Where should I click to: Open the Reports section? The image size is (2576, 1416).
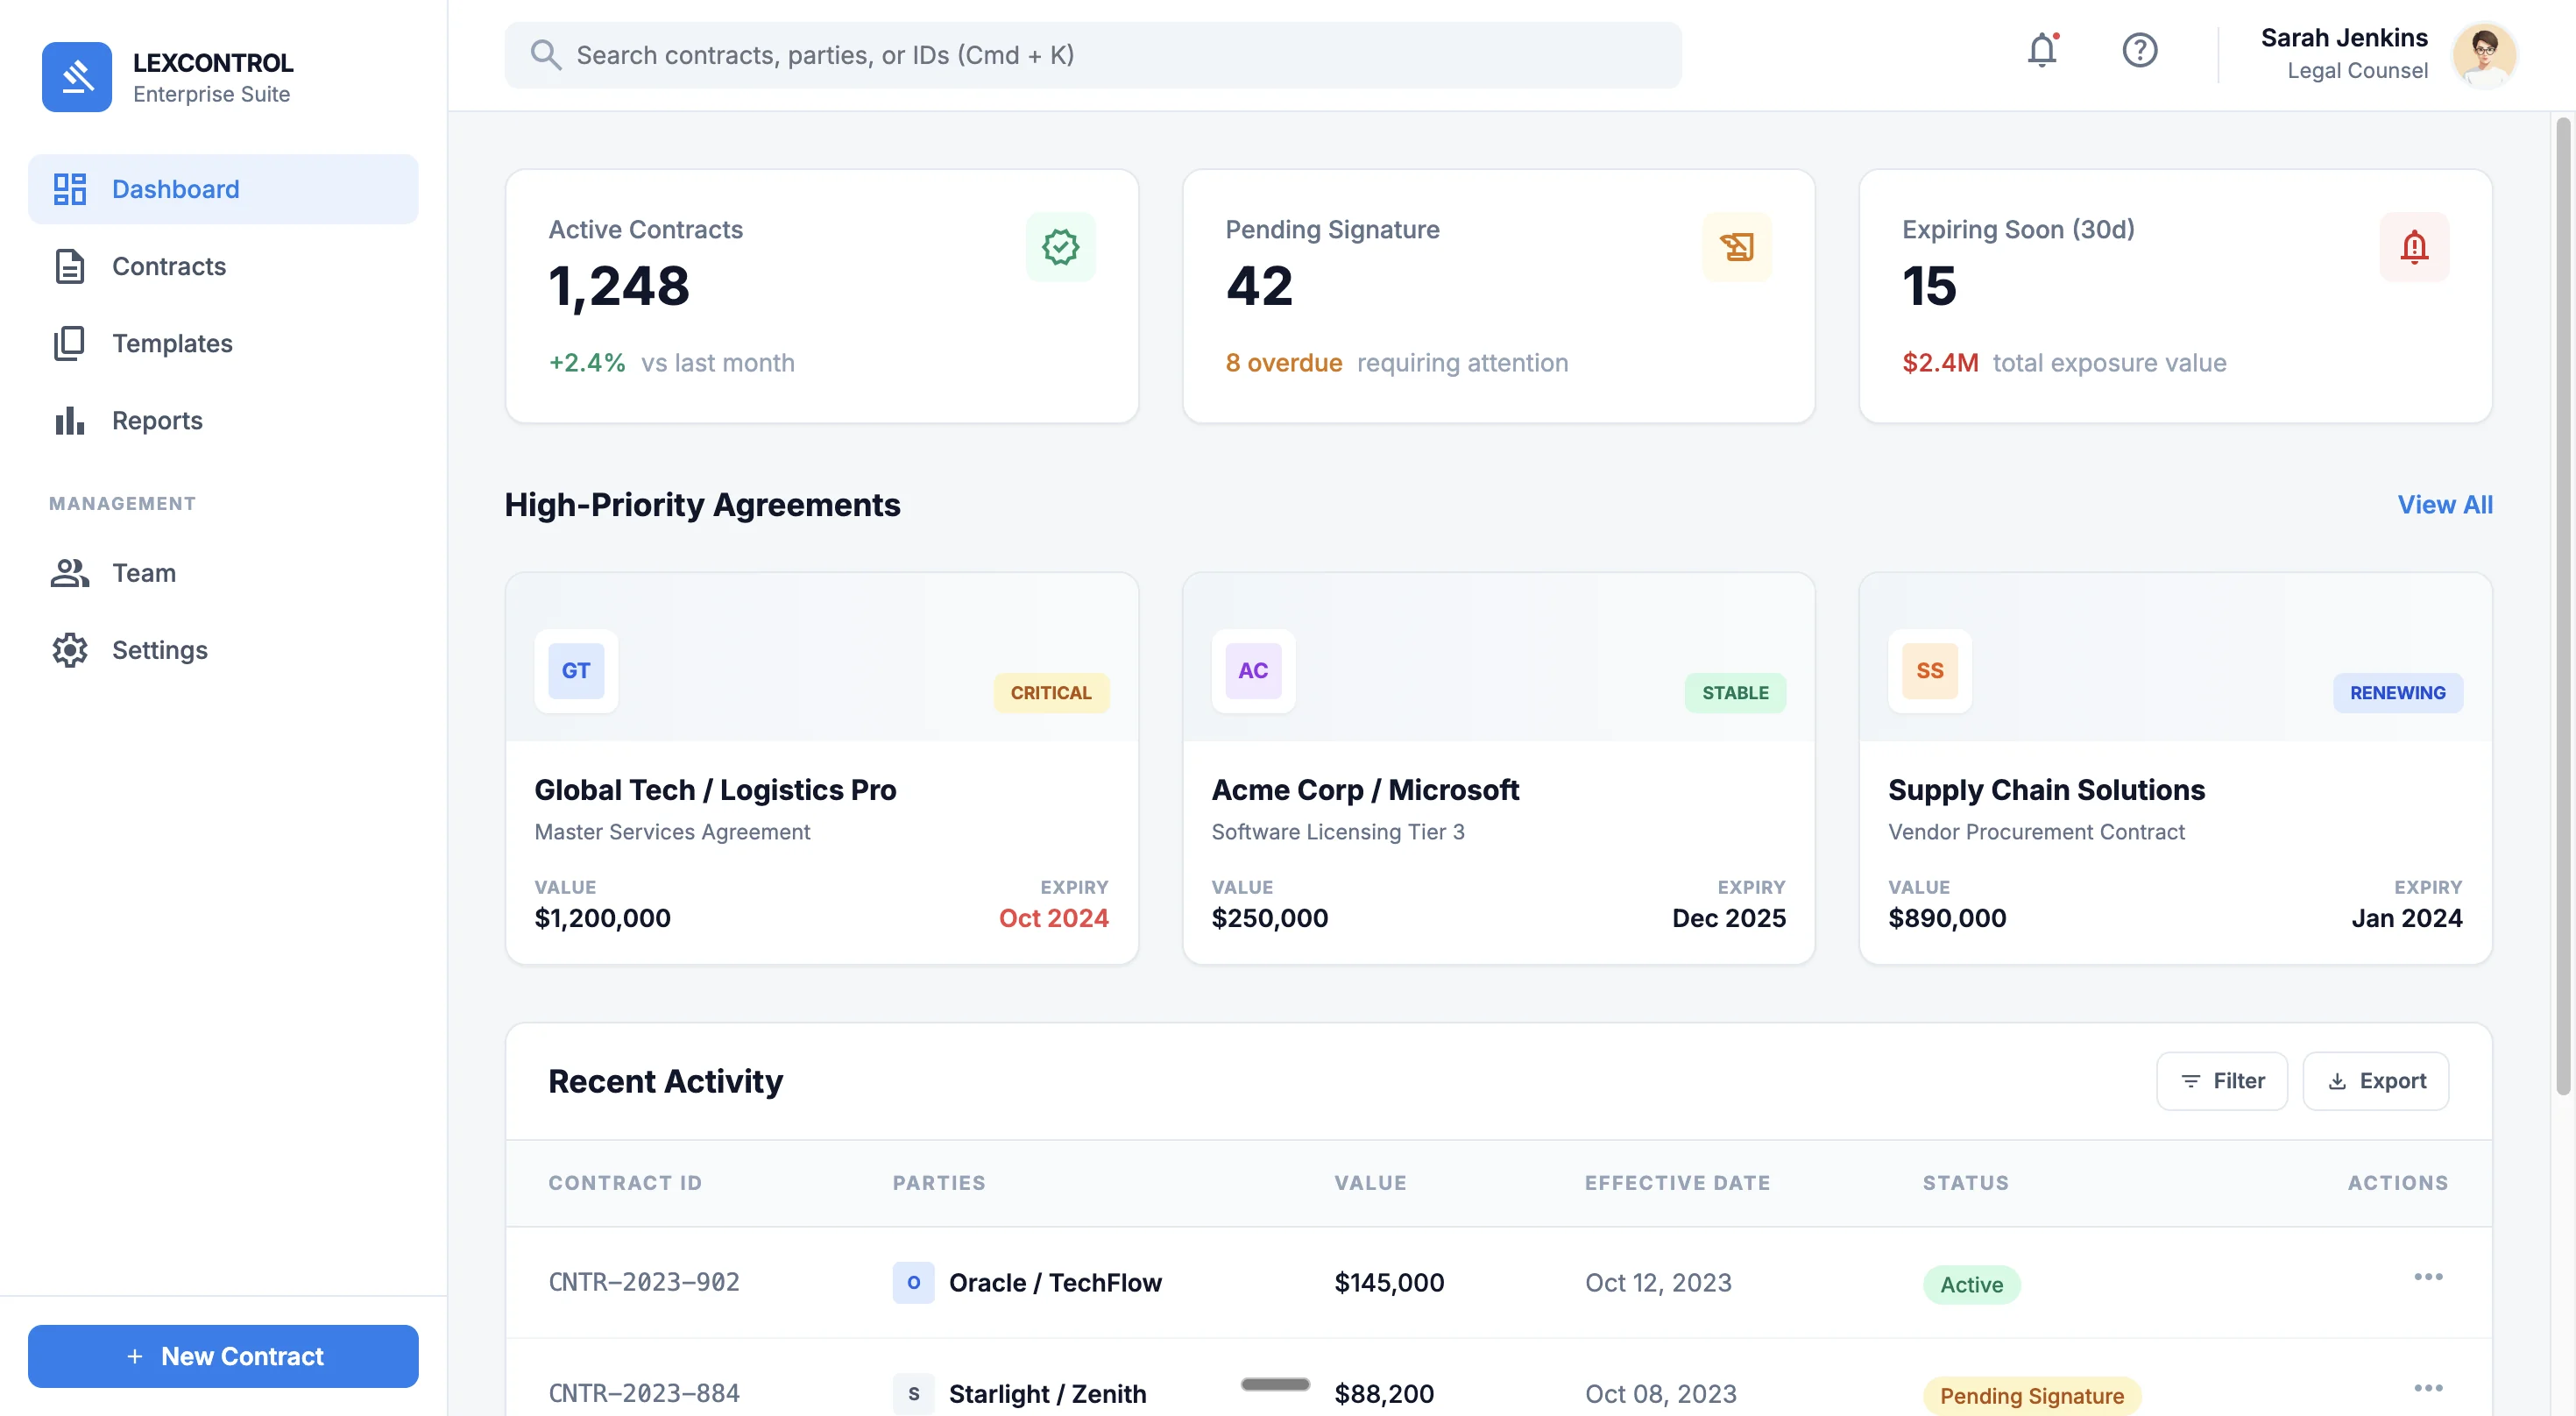click(x=156, y=420)
